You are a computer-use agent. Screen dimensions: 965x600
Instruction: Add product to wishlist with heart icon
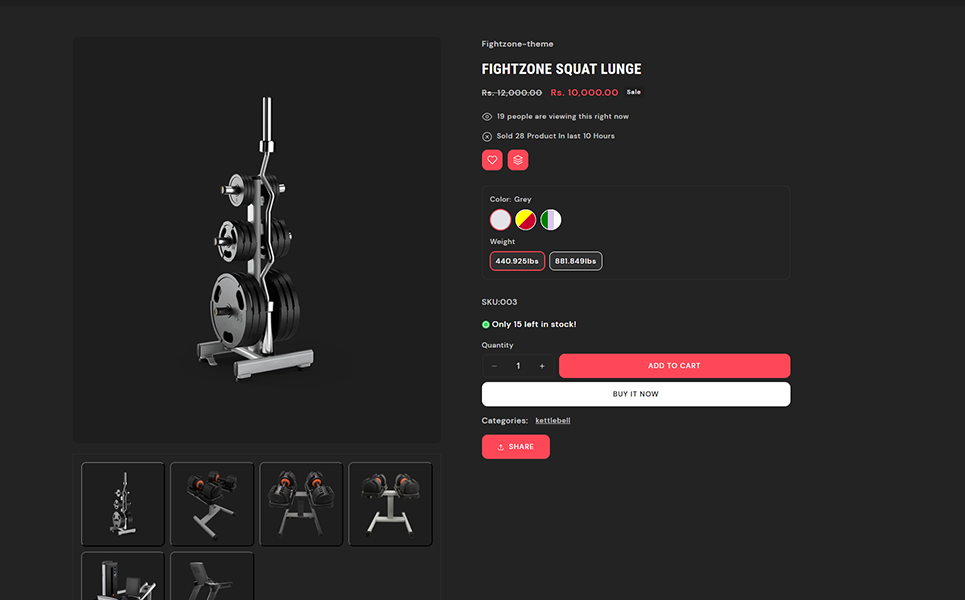tap(492, 160)
